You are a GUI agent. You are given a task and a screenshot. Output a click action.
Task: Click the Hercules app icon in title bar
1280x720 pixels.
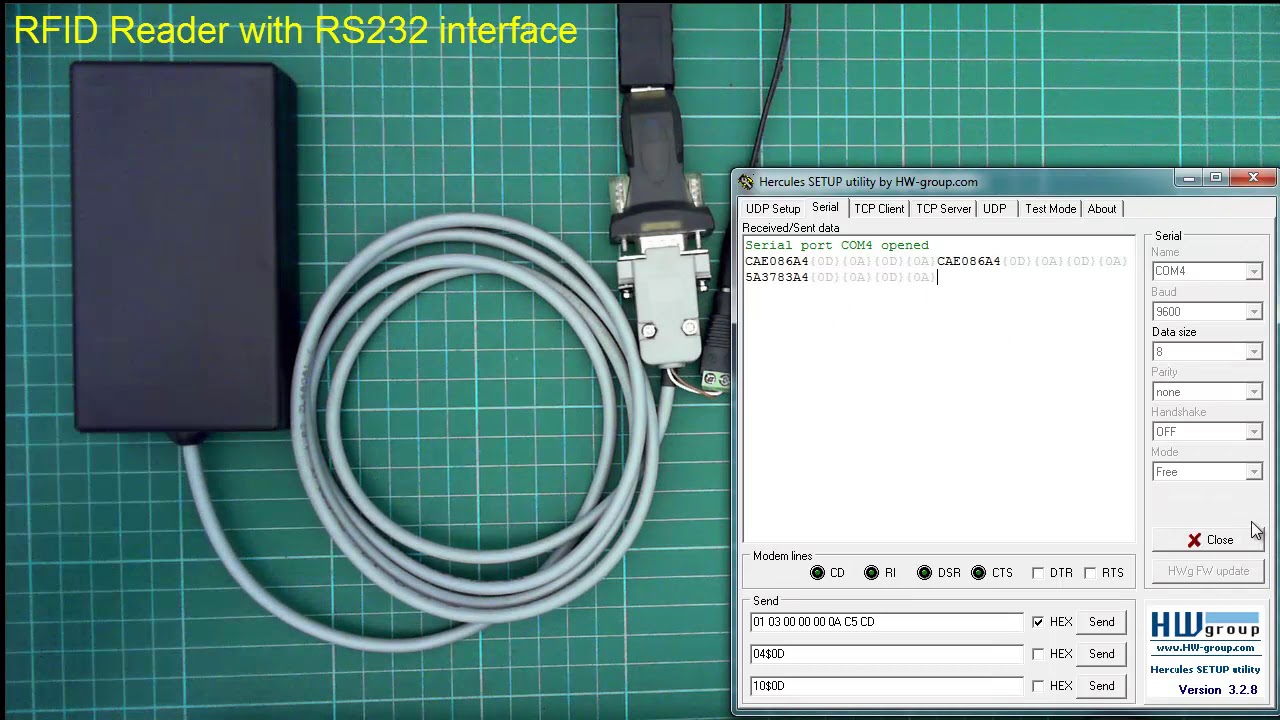click(x=746, y=182)
